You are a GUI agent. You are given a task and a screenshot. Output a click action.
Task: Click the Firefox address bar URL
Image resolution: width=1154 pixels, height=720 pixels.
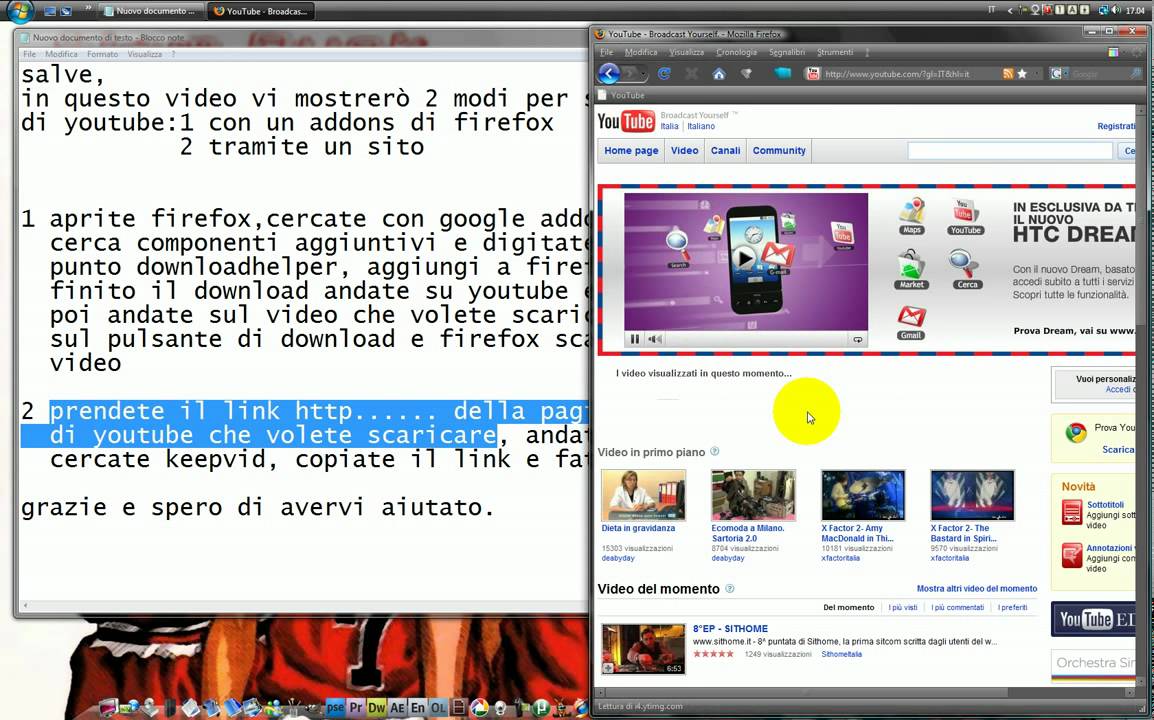897,74
